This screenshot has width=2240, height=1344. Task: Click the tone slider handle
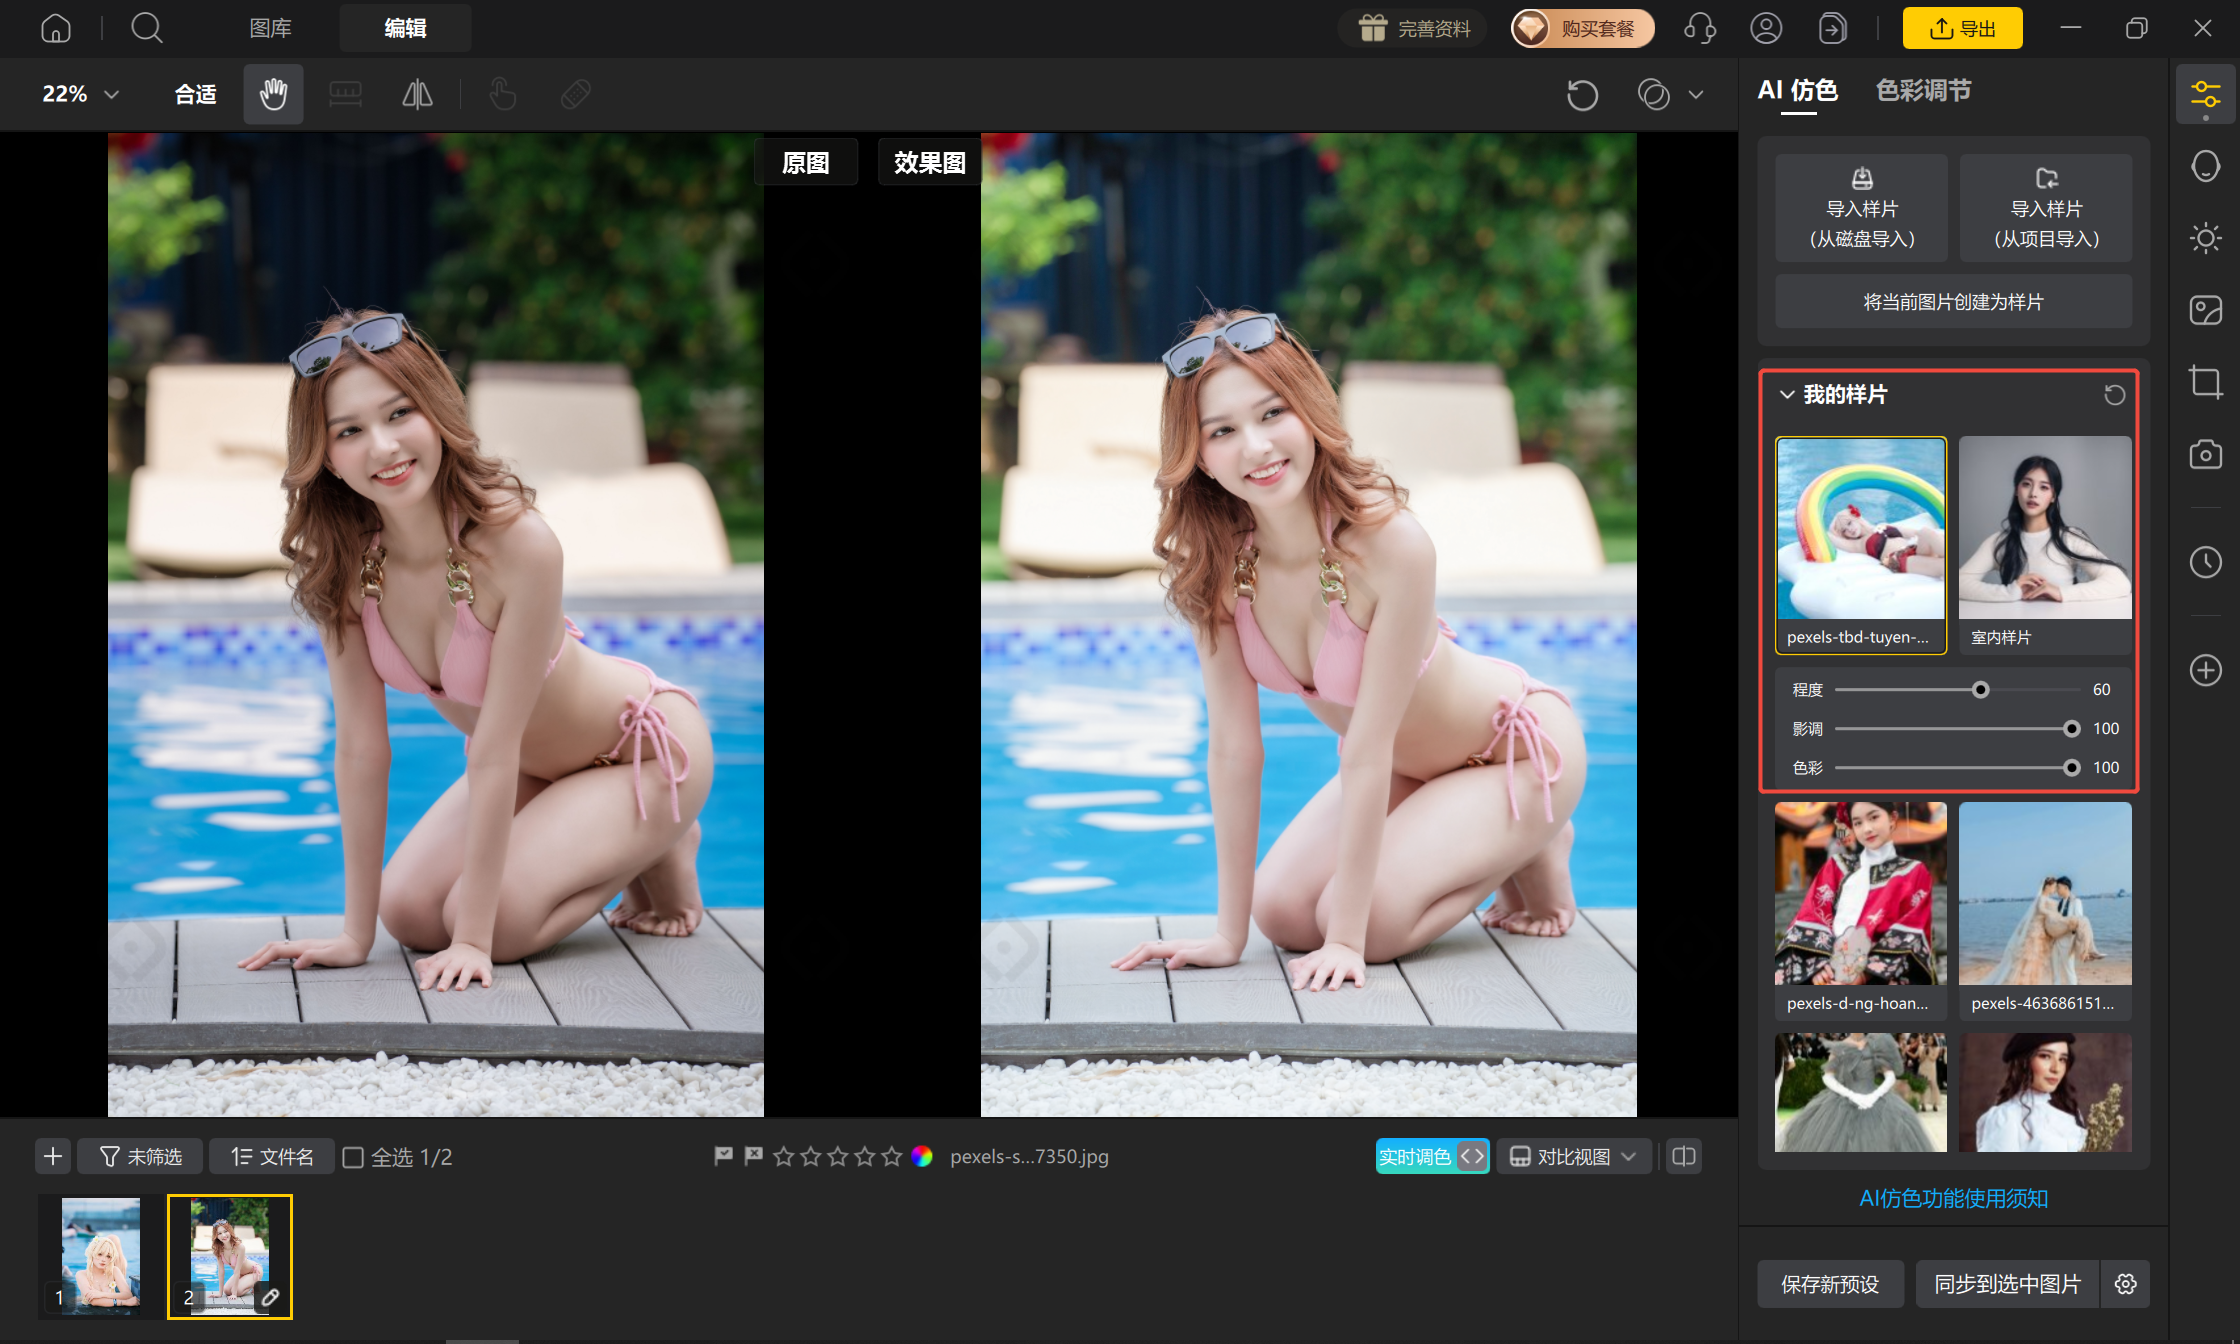tap(2072, 729)
